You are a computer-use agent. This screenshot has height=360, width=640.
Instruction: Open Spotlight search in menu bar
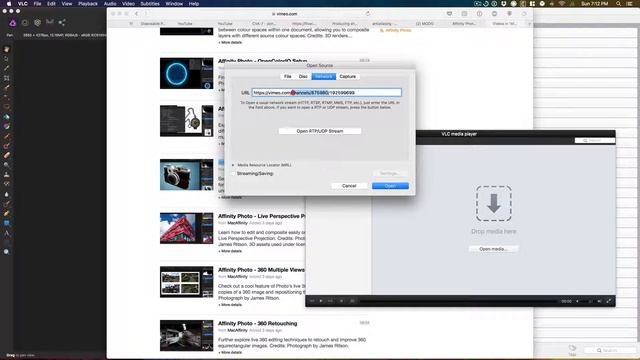pyautogui.click(x=618, y=4)
